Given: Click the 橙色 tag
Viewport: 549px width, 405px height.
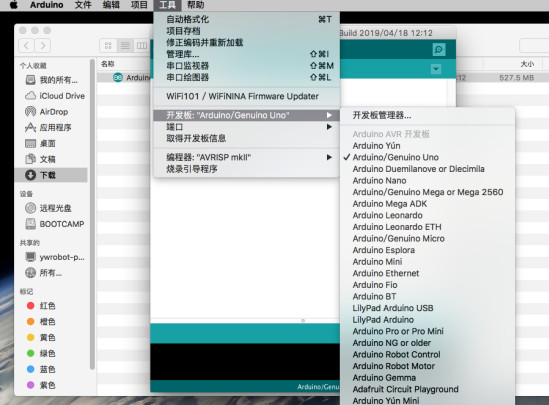Looking at the screenshot, I should pyautogui.click(x=41, y=322).
